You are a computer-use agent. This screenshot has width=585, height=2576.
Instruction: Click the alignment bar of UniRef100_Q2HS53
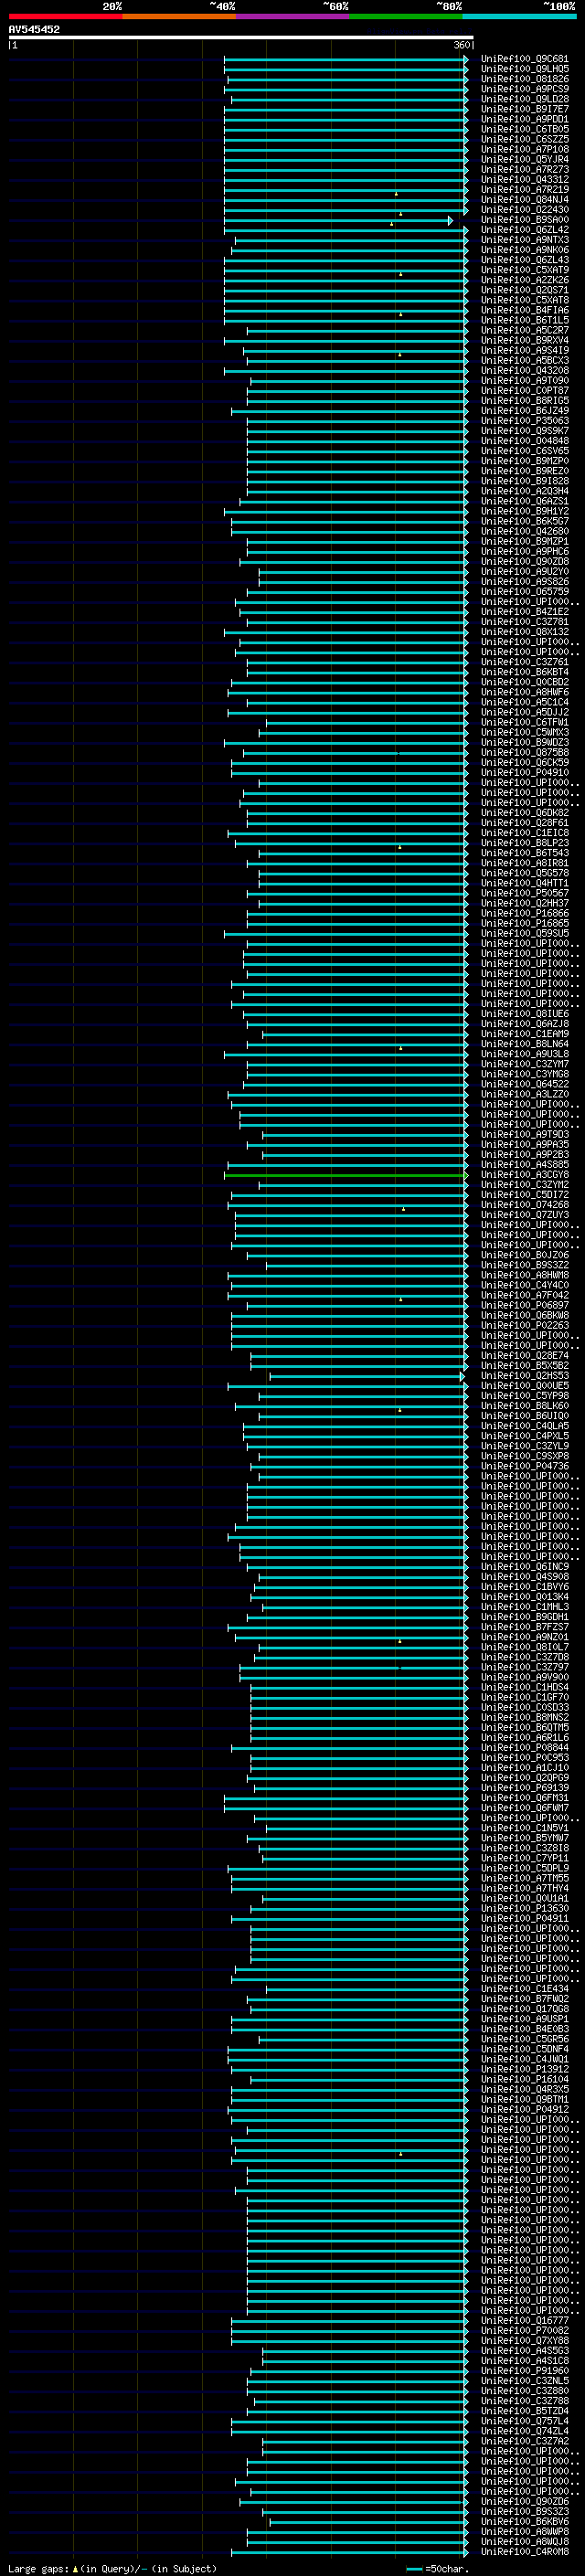pyautogui.click(x=366, y=1376)
